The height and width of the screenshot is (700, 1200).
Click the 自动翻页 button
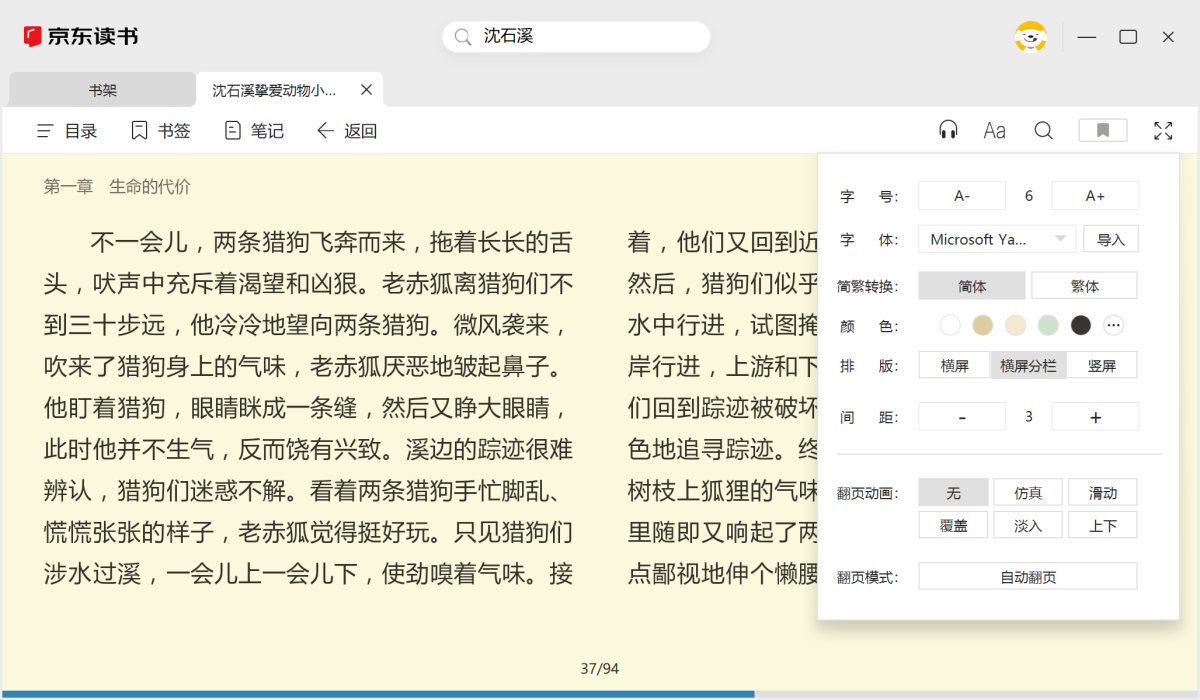point(1027,577)
